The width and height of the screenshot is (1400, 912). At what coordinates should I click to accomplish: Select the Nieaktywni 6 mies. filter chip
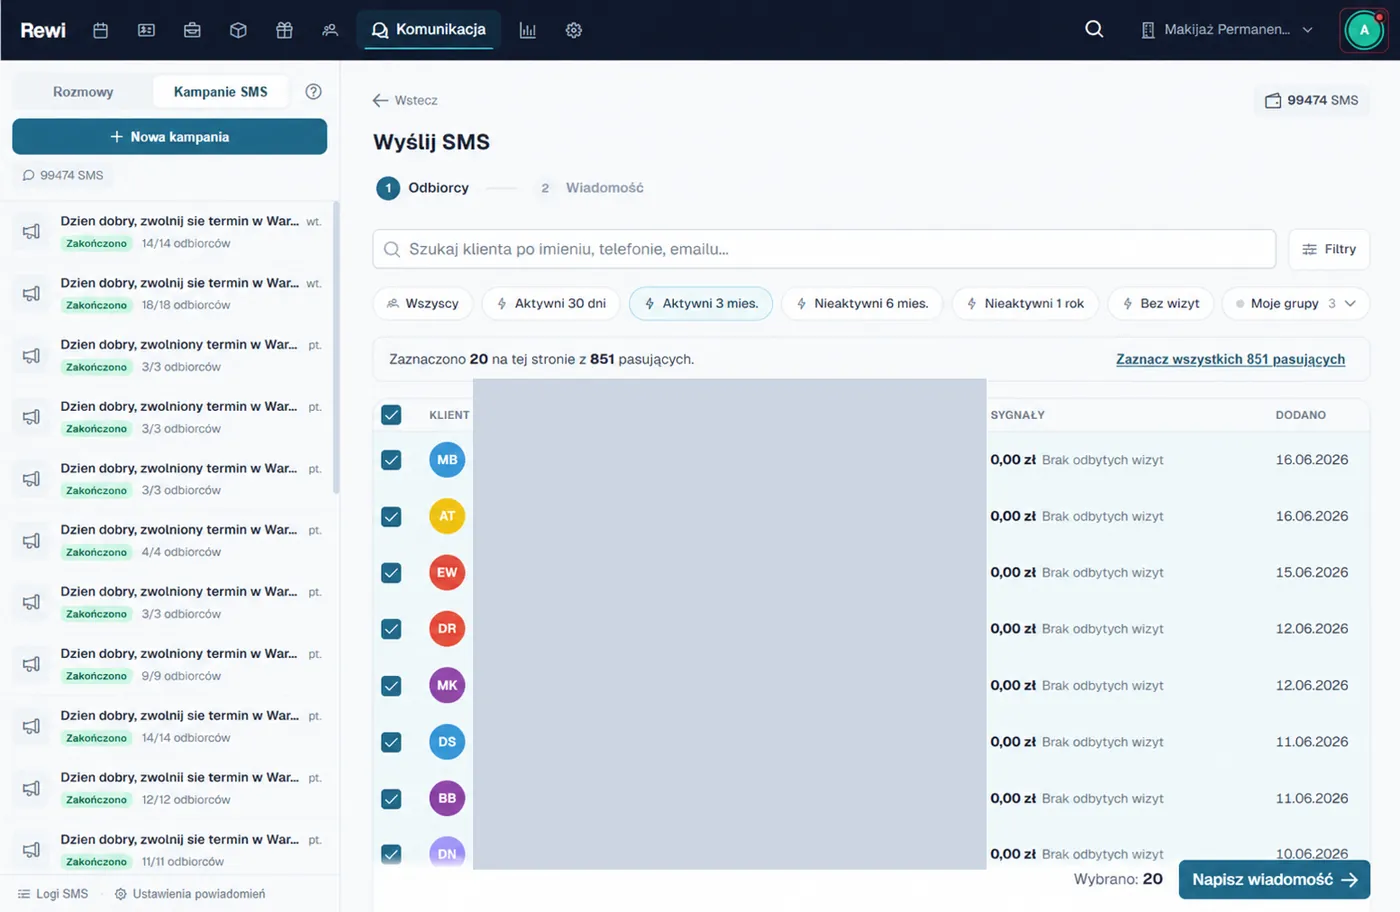(862, 303)
